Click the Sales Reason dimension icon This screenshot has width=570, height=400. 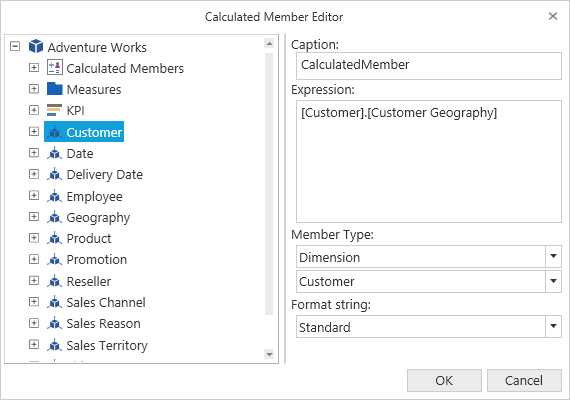pos(55,323)
